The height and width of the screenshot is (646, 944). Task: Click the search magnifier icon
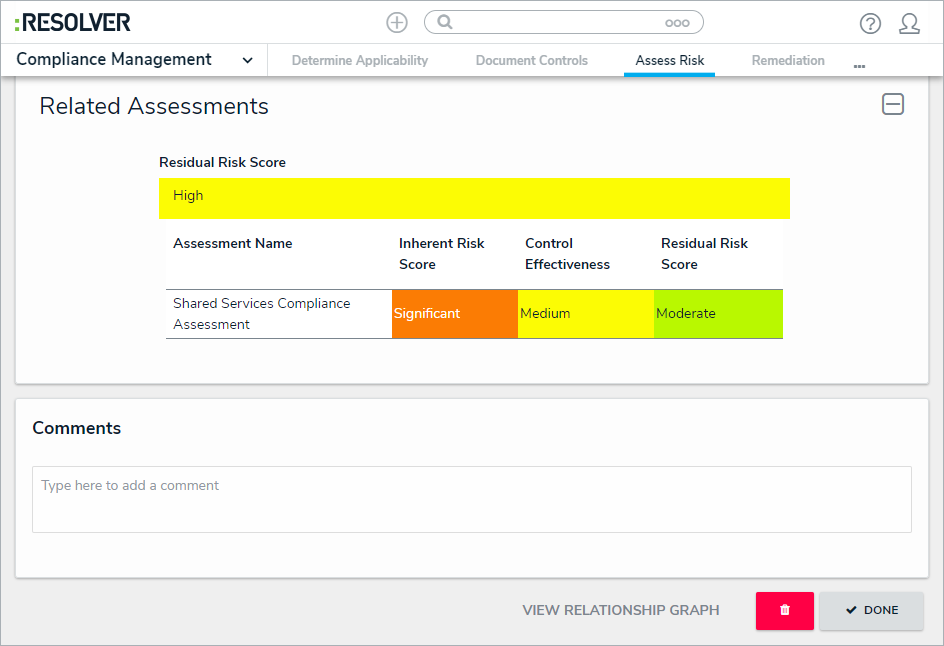(x=446, y=22)
